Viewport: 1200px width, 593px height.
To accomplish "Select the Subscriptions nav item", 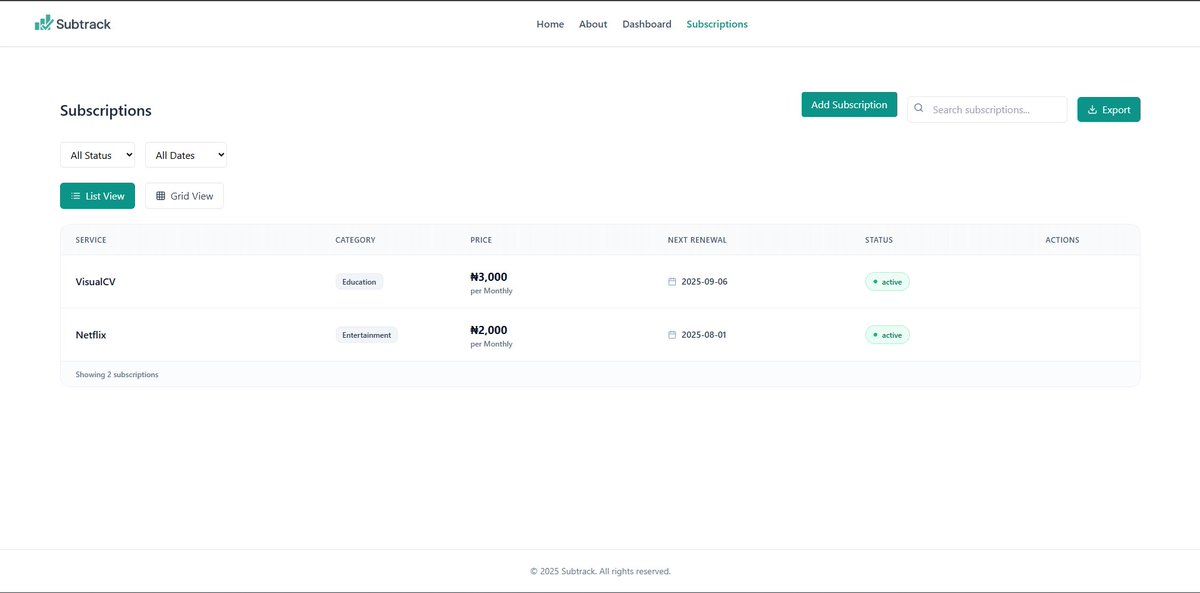I will (x=717, y=24).
